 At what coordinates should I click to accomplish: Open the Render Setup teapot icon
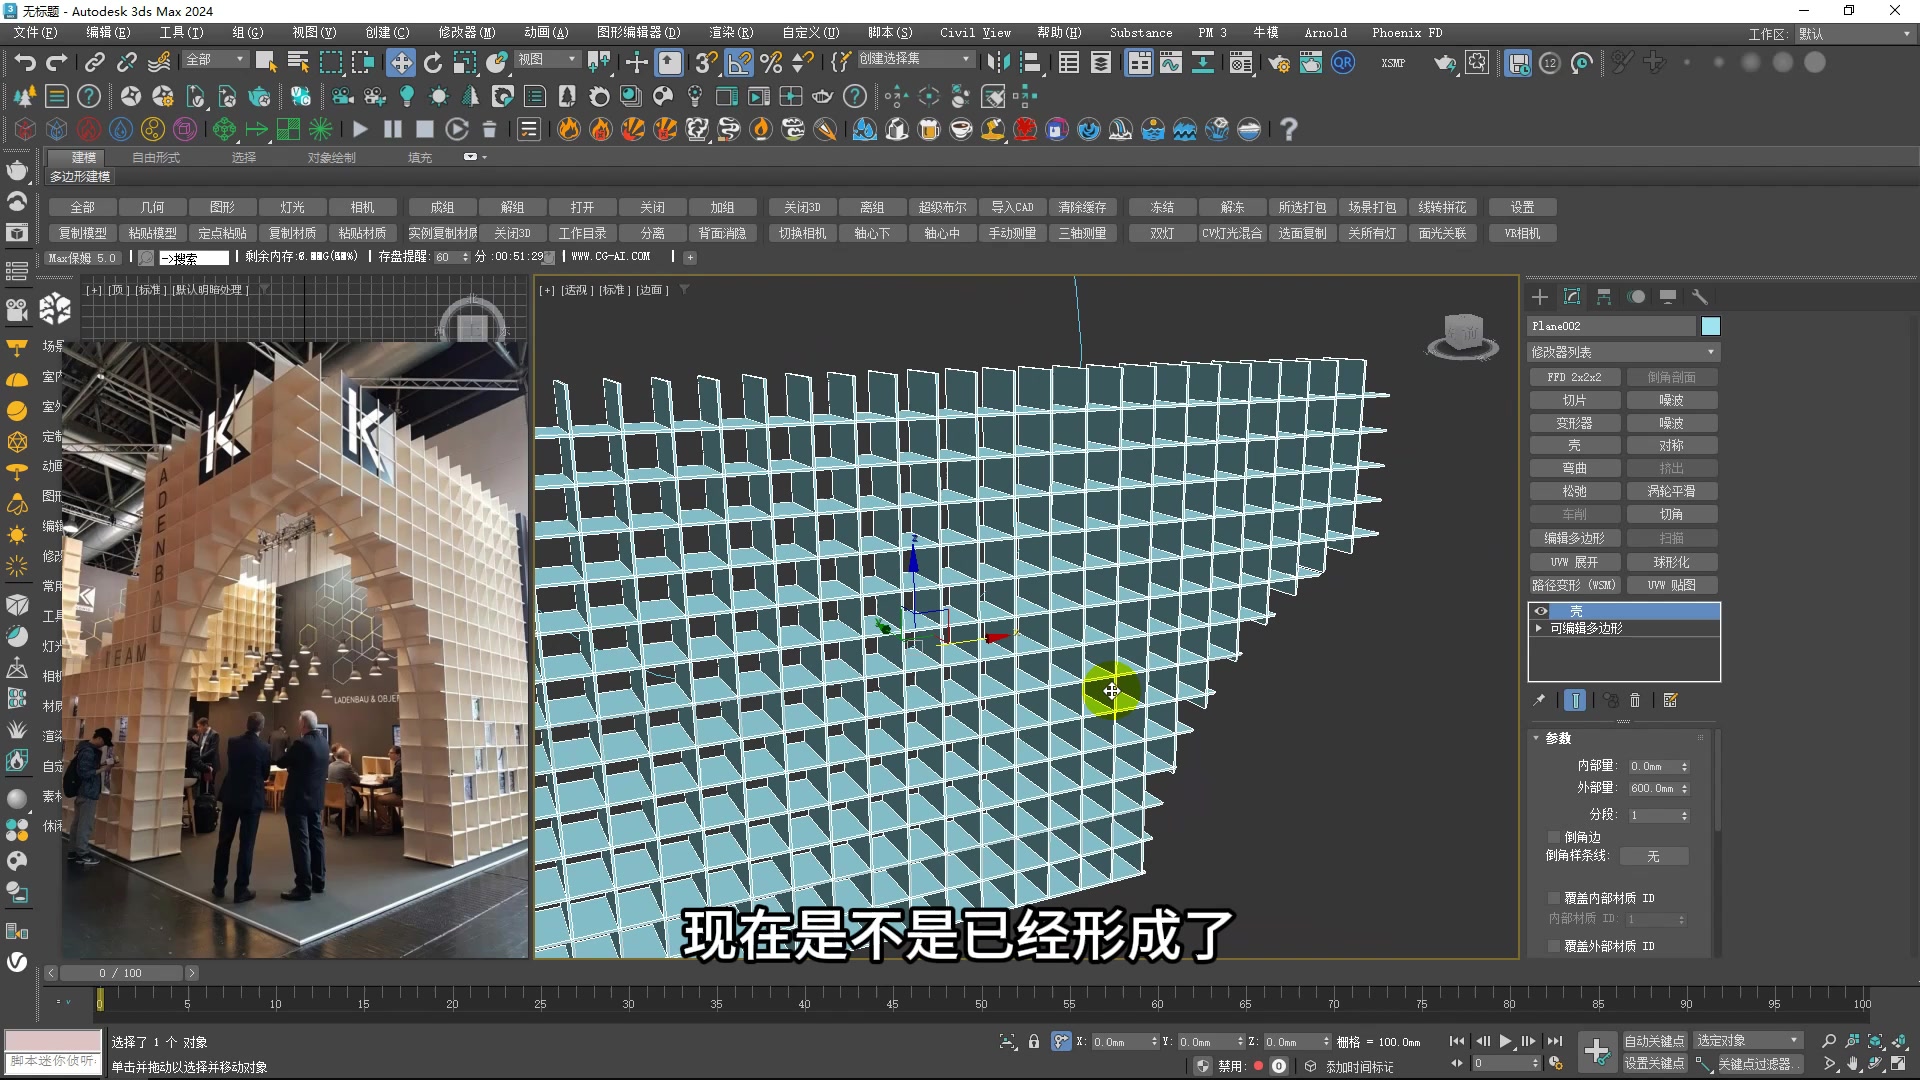(x=1278, y=62)
